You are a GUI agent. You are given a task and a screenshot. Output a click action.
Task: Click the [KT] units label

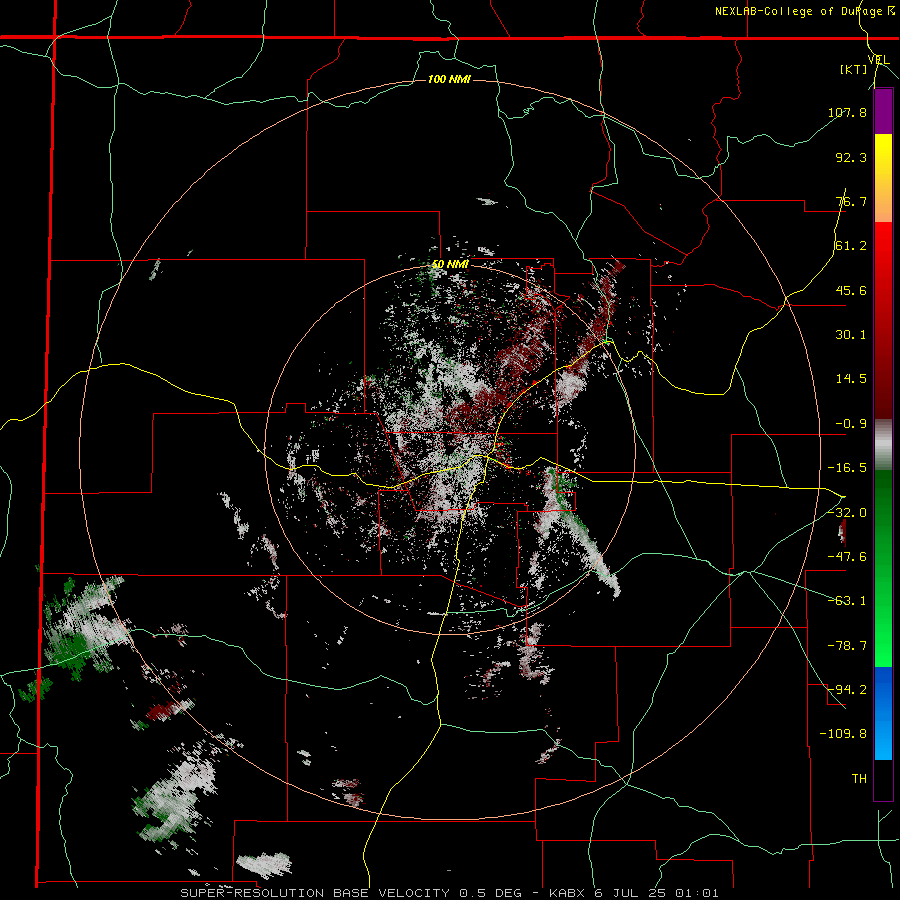click(854, 69)
